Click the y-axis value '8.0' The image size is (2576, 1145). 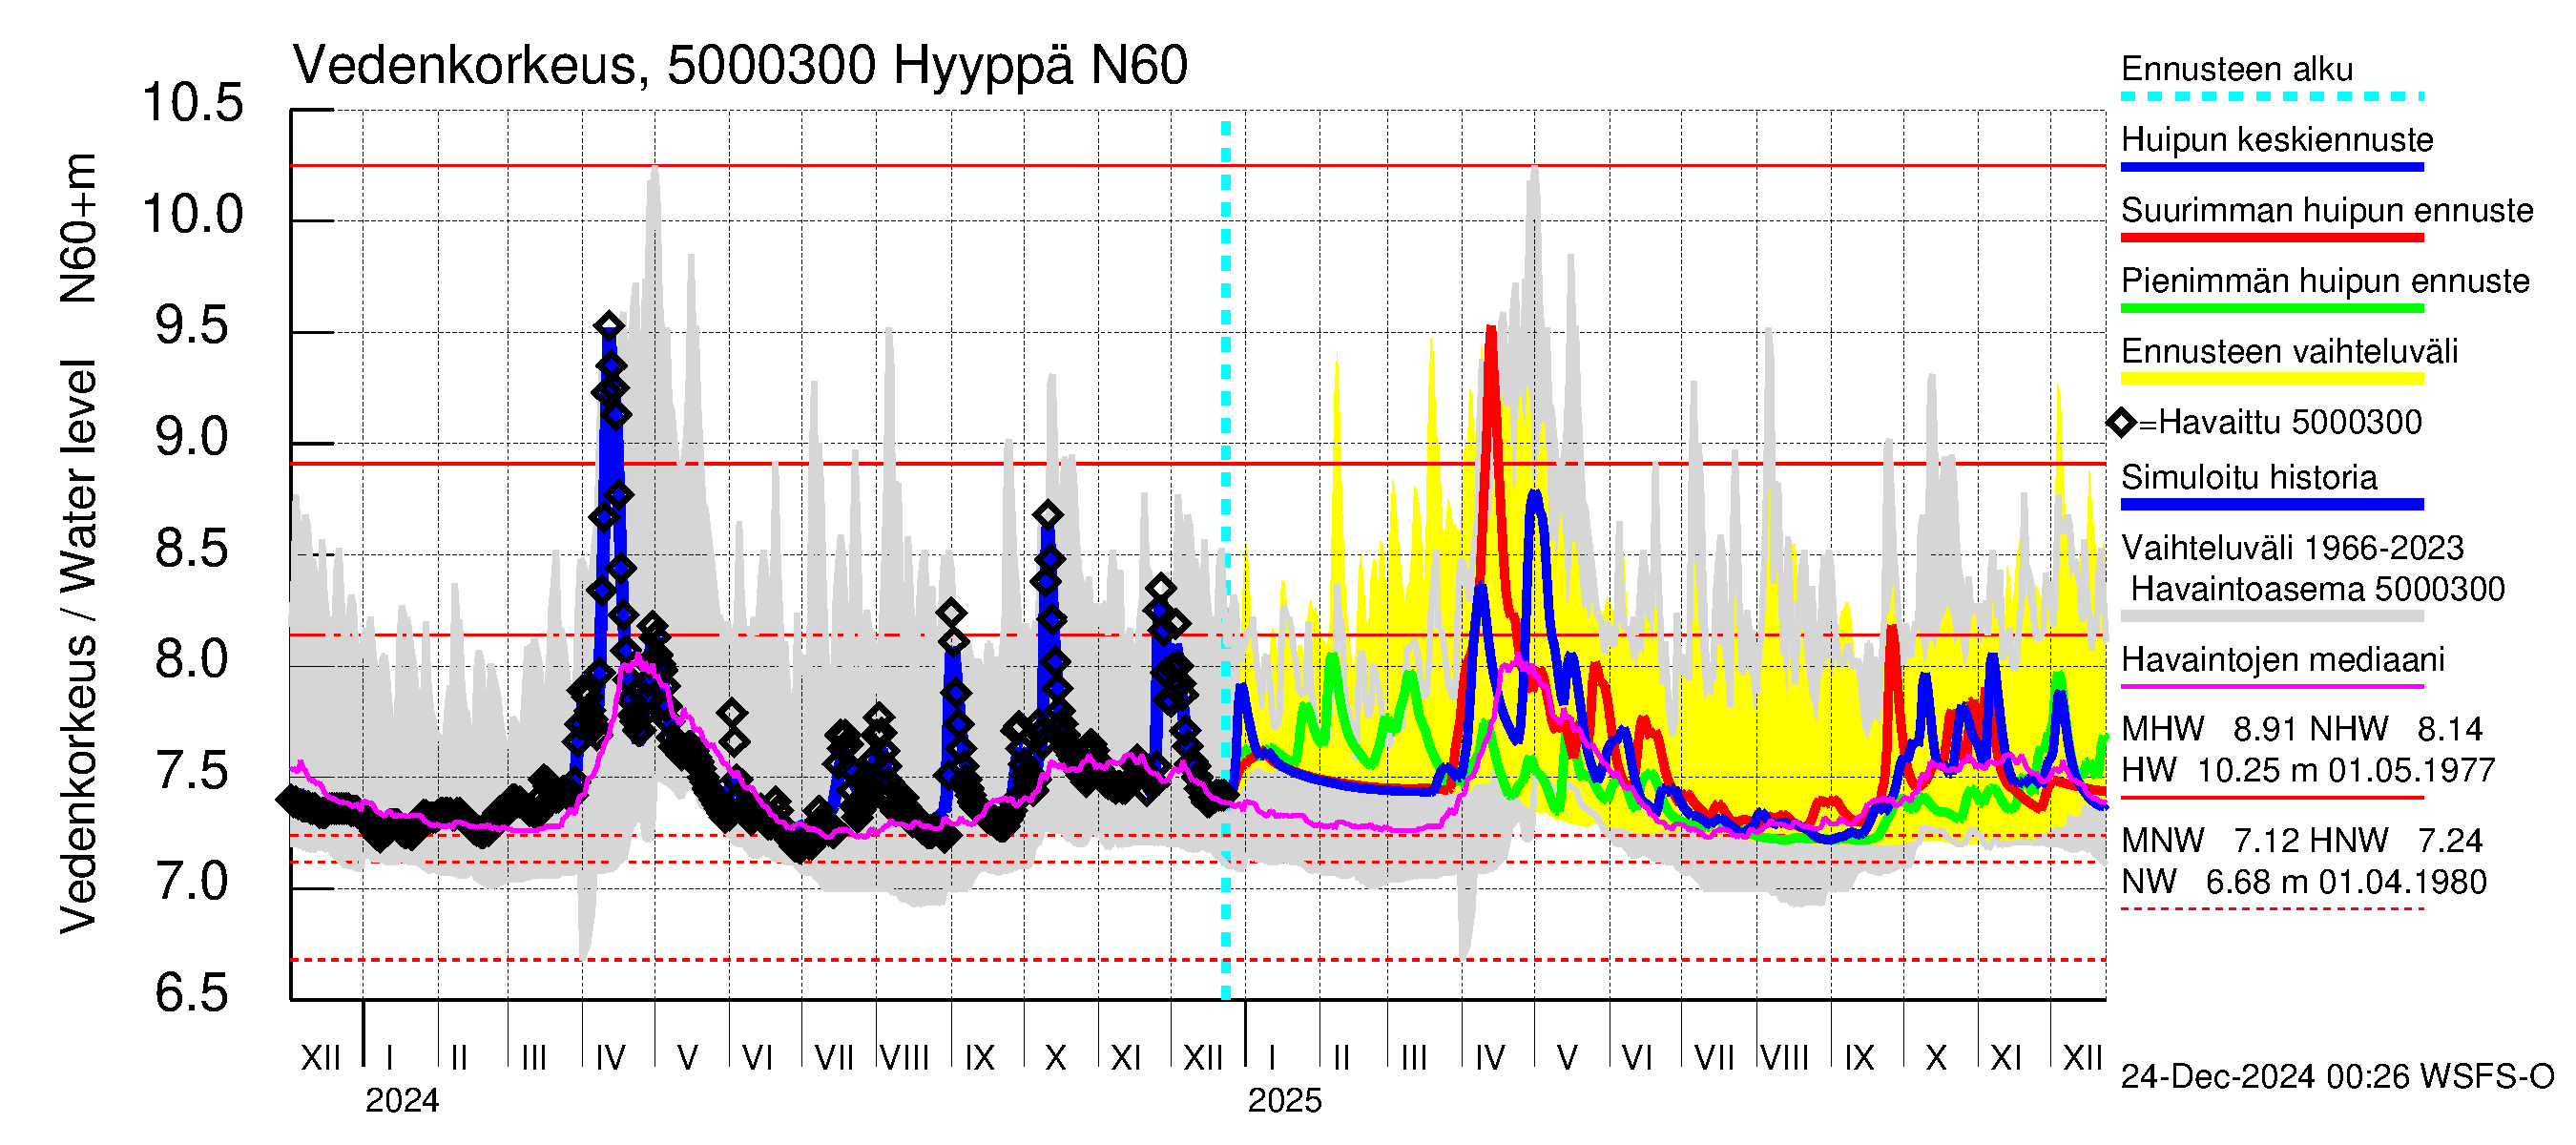(192, 659)
